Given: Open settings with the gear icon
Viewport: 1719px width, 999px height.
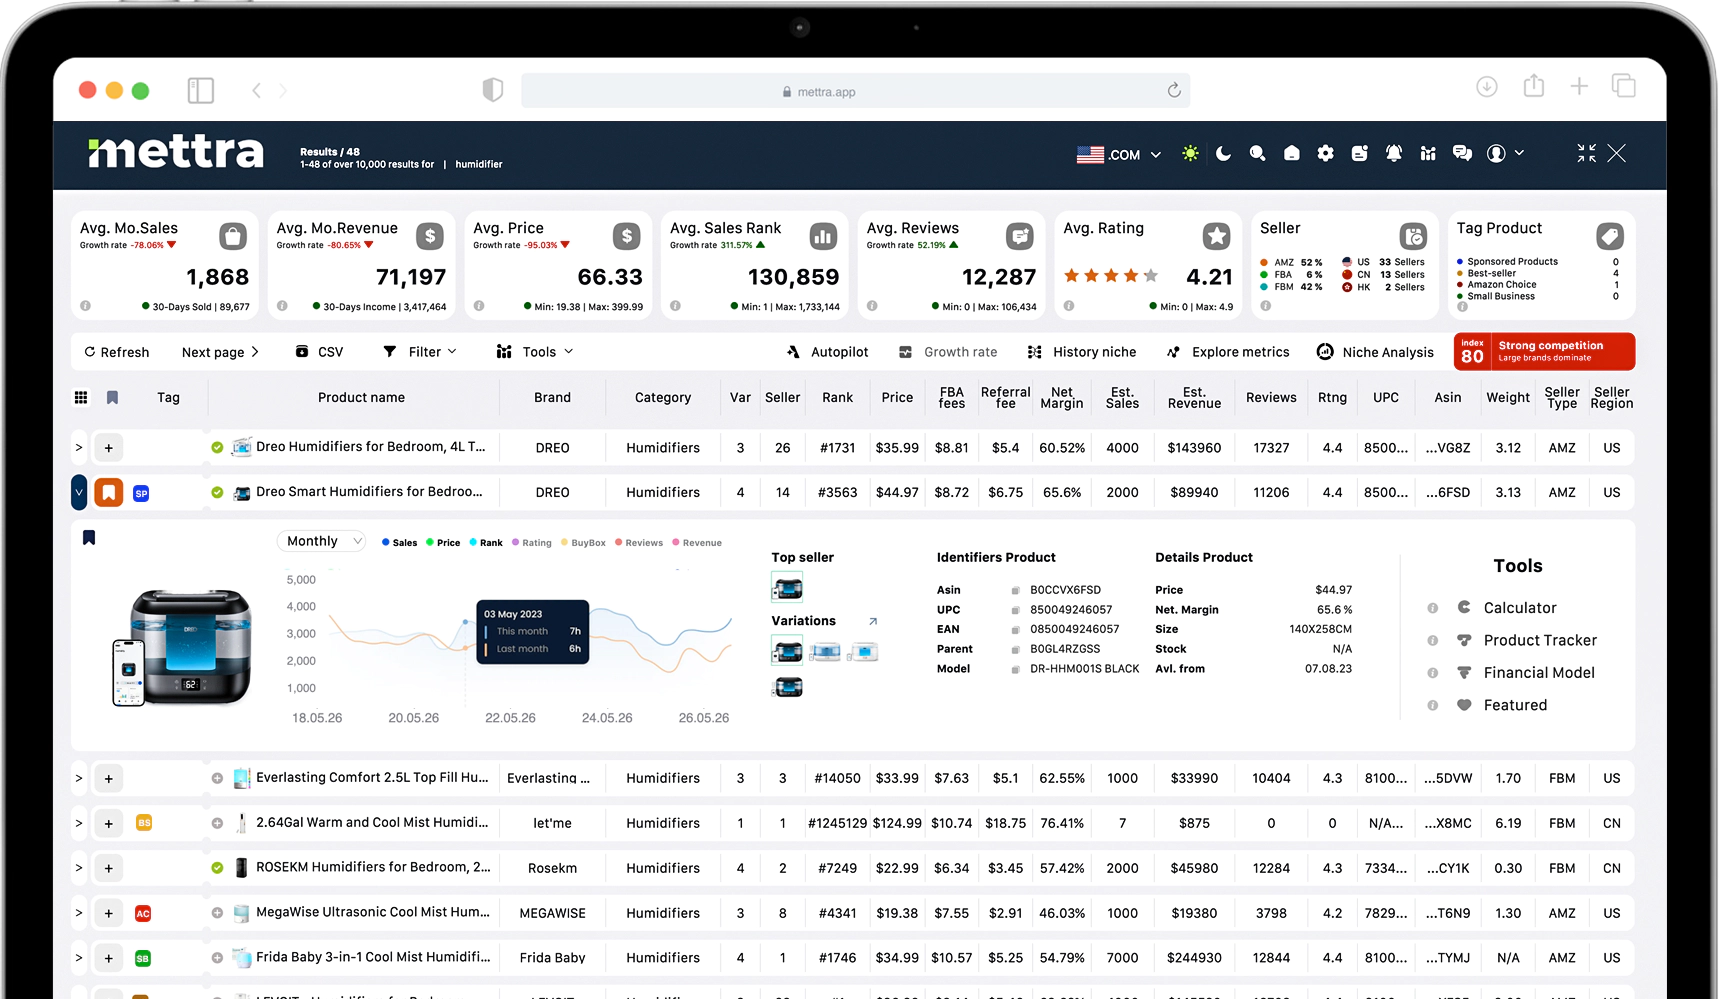Looking at the screenshot, I should click(1325, 153).
